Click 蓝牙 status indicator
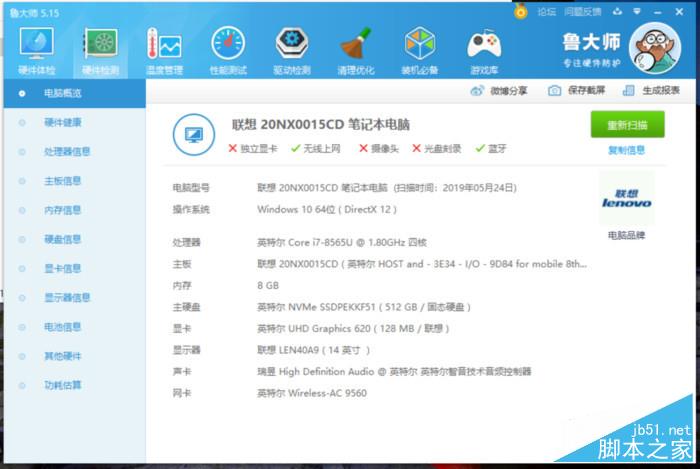Viewport: 700px width, 469px height. coord(491,149)
